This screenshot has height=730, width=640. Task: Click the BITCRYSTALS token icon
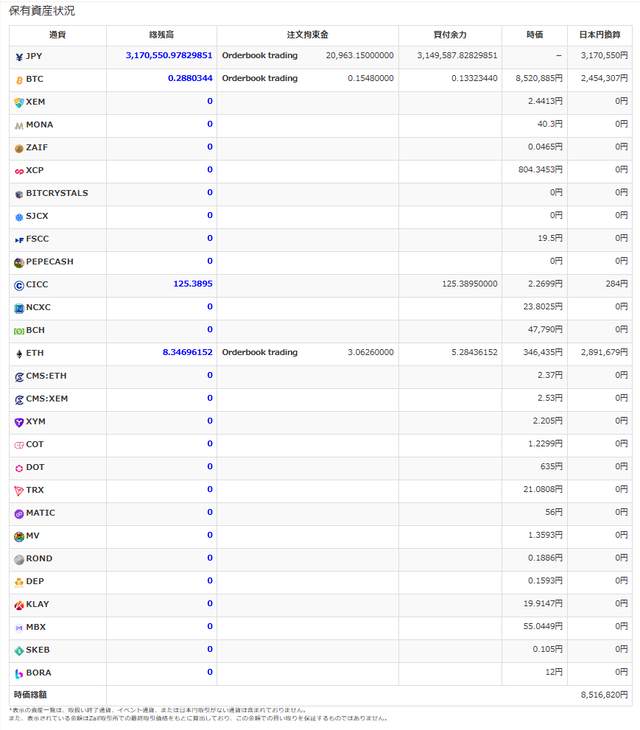(x=19, y=194)
